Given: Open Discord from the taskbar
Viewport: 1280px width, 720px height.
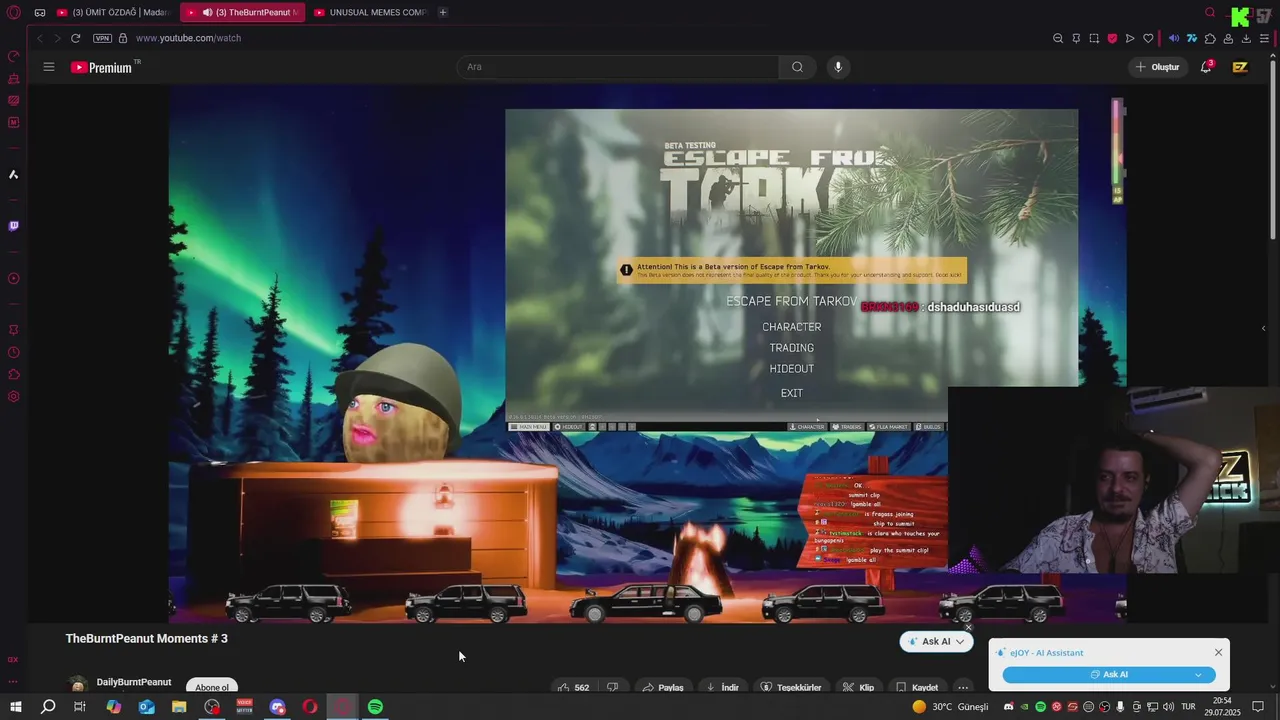Looking at the screenshot, I should point(277,707).
